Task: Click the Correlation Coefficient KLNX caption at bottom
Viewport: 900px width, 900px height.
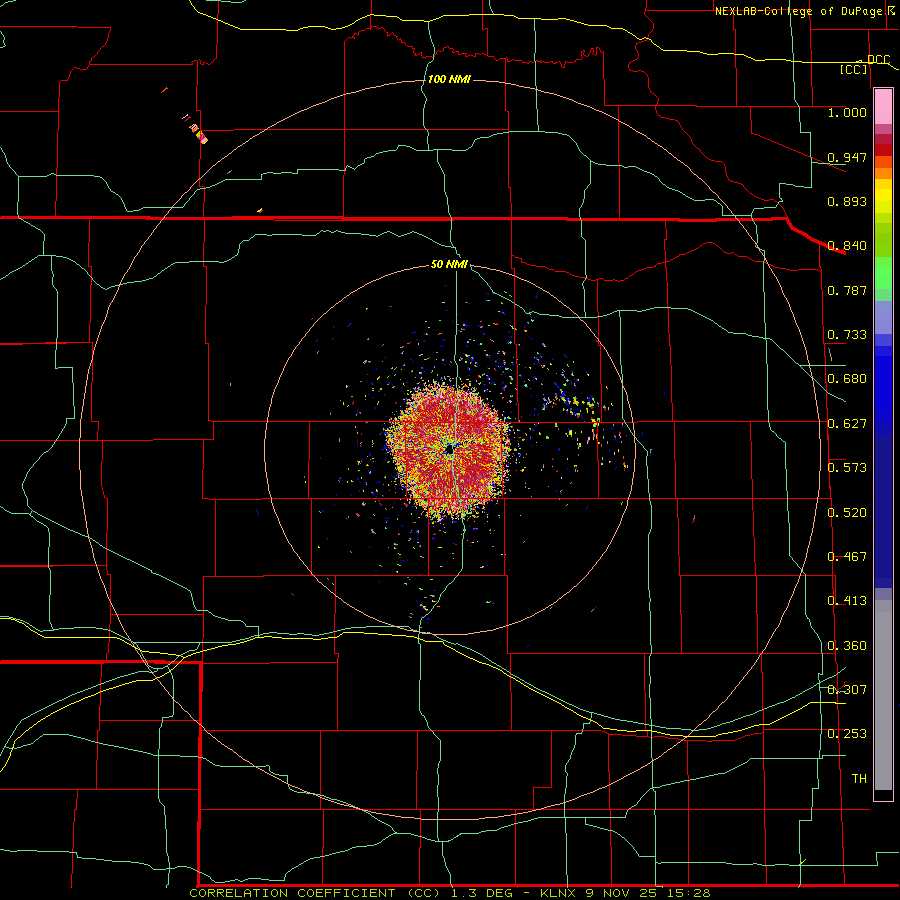Action: point(450,893)
